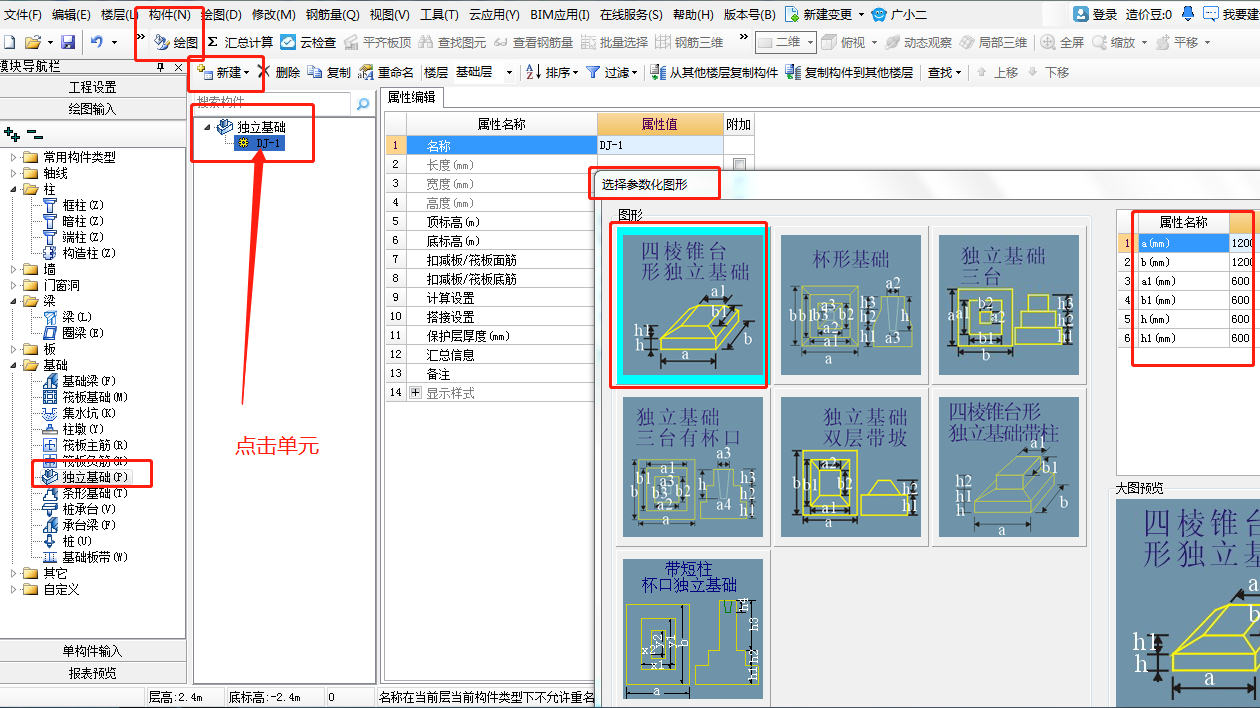
Task: Open 云检查 cloud check
Action: pos(308,43)
